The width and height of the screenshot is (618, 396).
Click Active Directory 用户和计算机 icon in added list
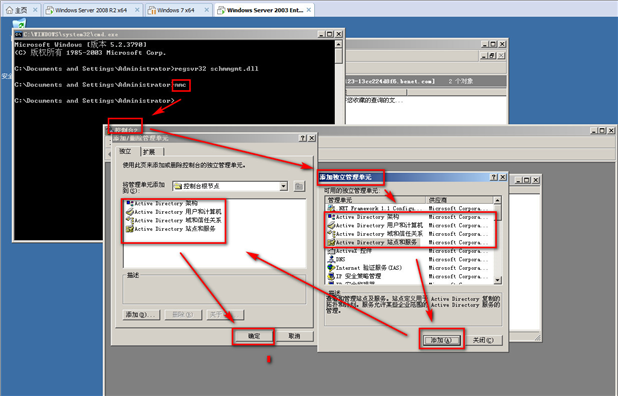(130, 212)
